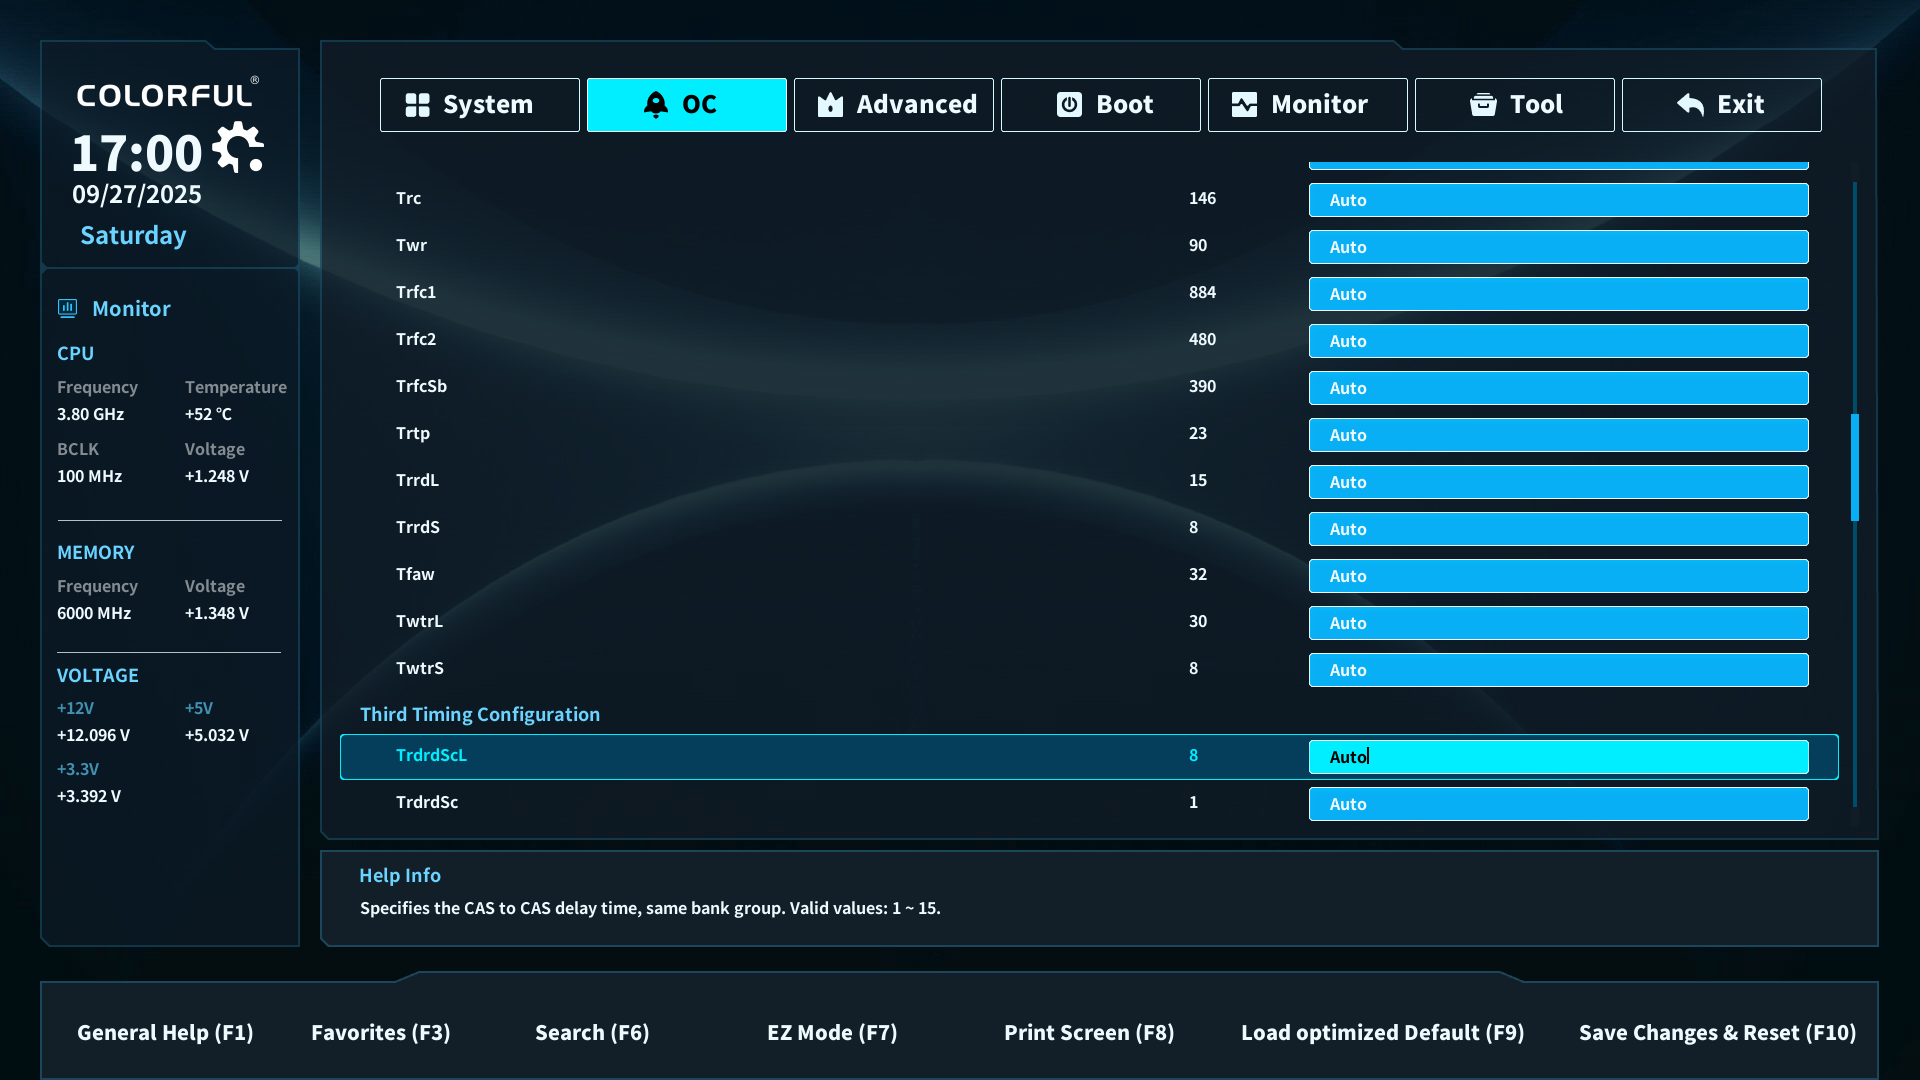Select the Trfc1 setting label
This screenshot has height=1080, width=1920.
pos(416,292)
